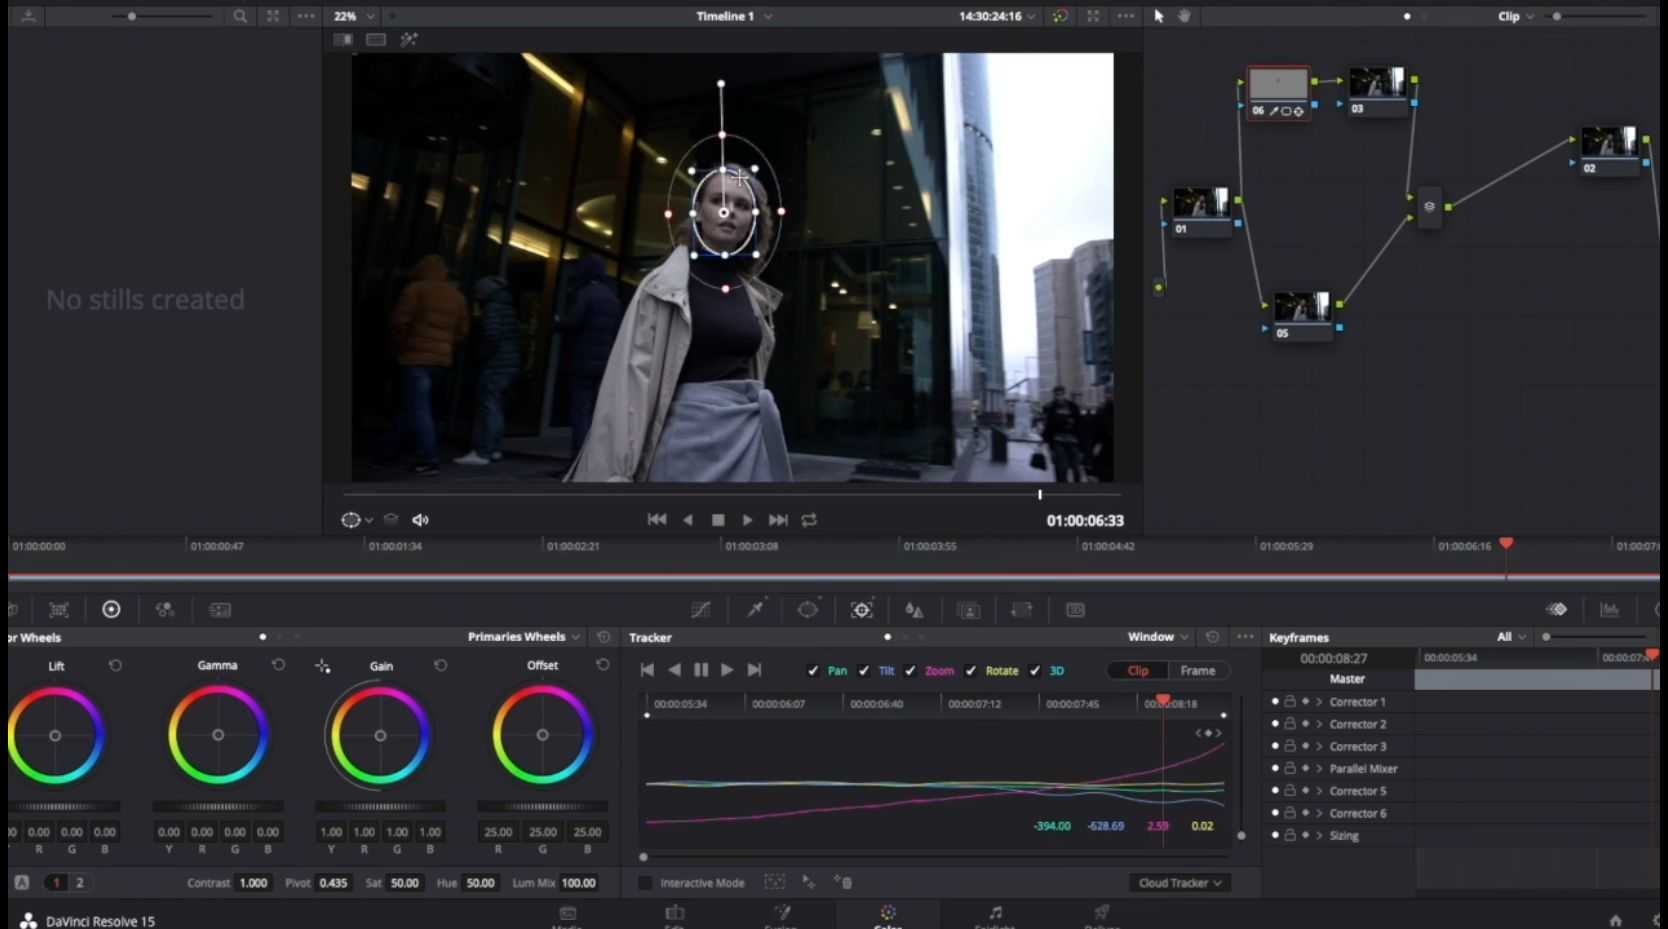Toggle the lock for Parallel Mixer

(x=1290, y=769)
